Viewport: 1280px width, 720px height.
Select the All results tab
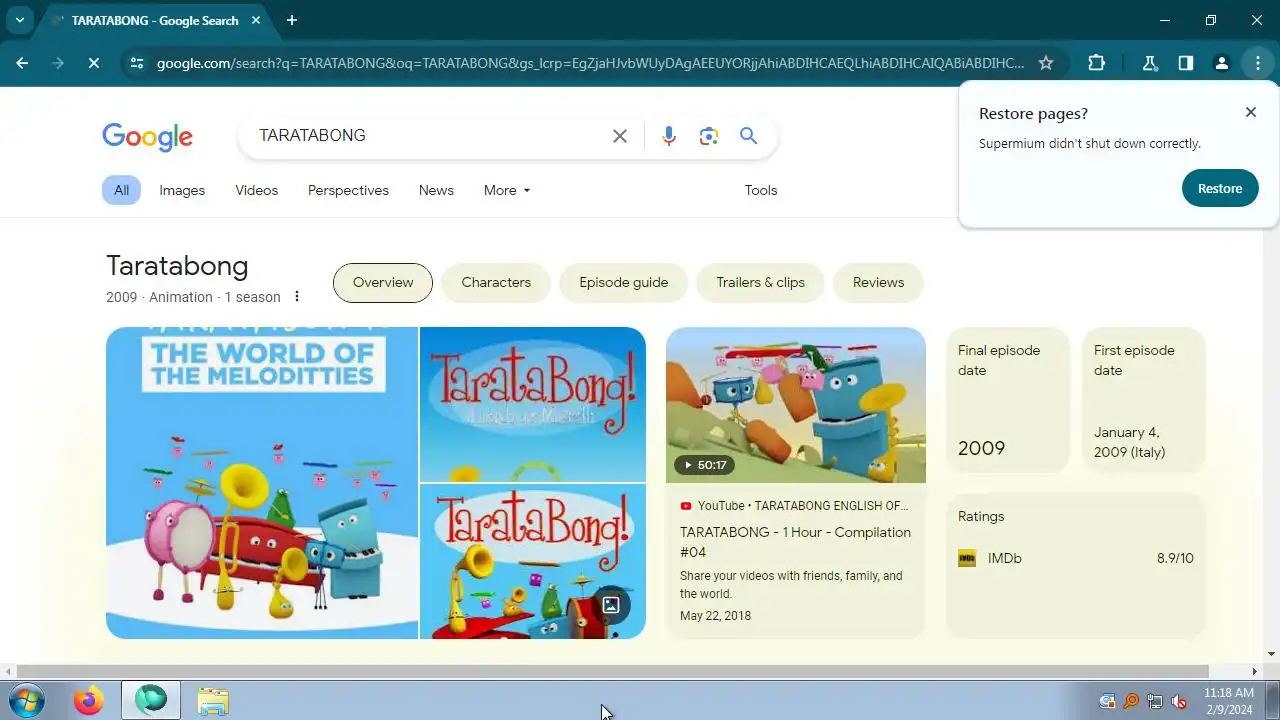pos(121,190)
